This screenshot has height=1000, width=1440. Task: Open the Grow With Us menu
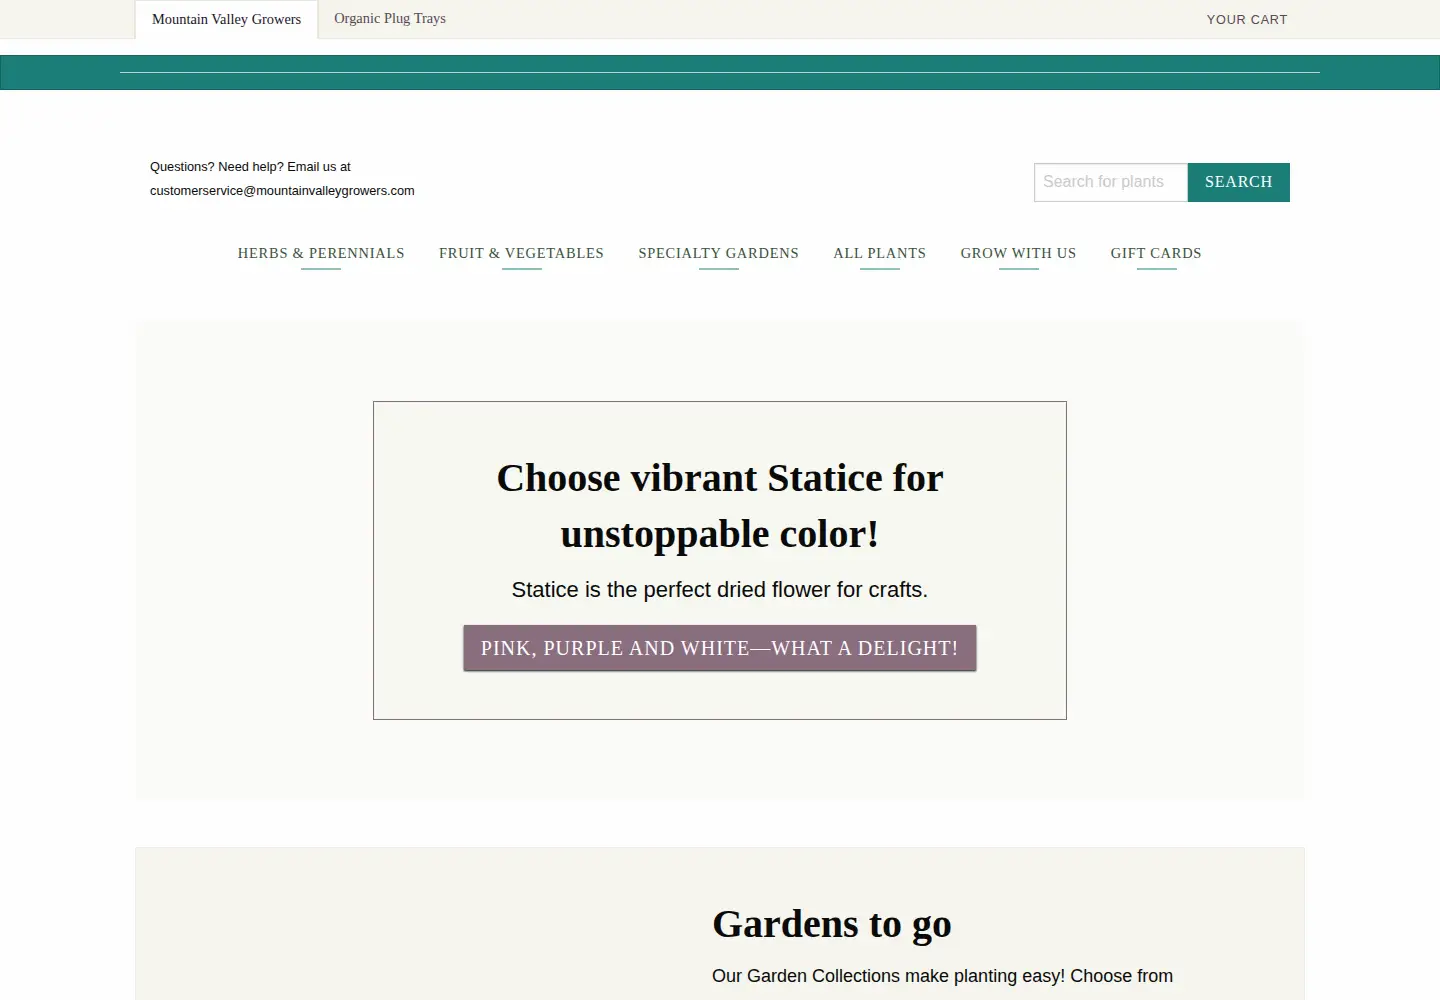coord(1018,253)
